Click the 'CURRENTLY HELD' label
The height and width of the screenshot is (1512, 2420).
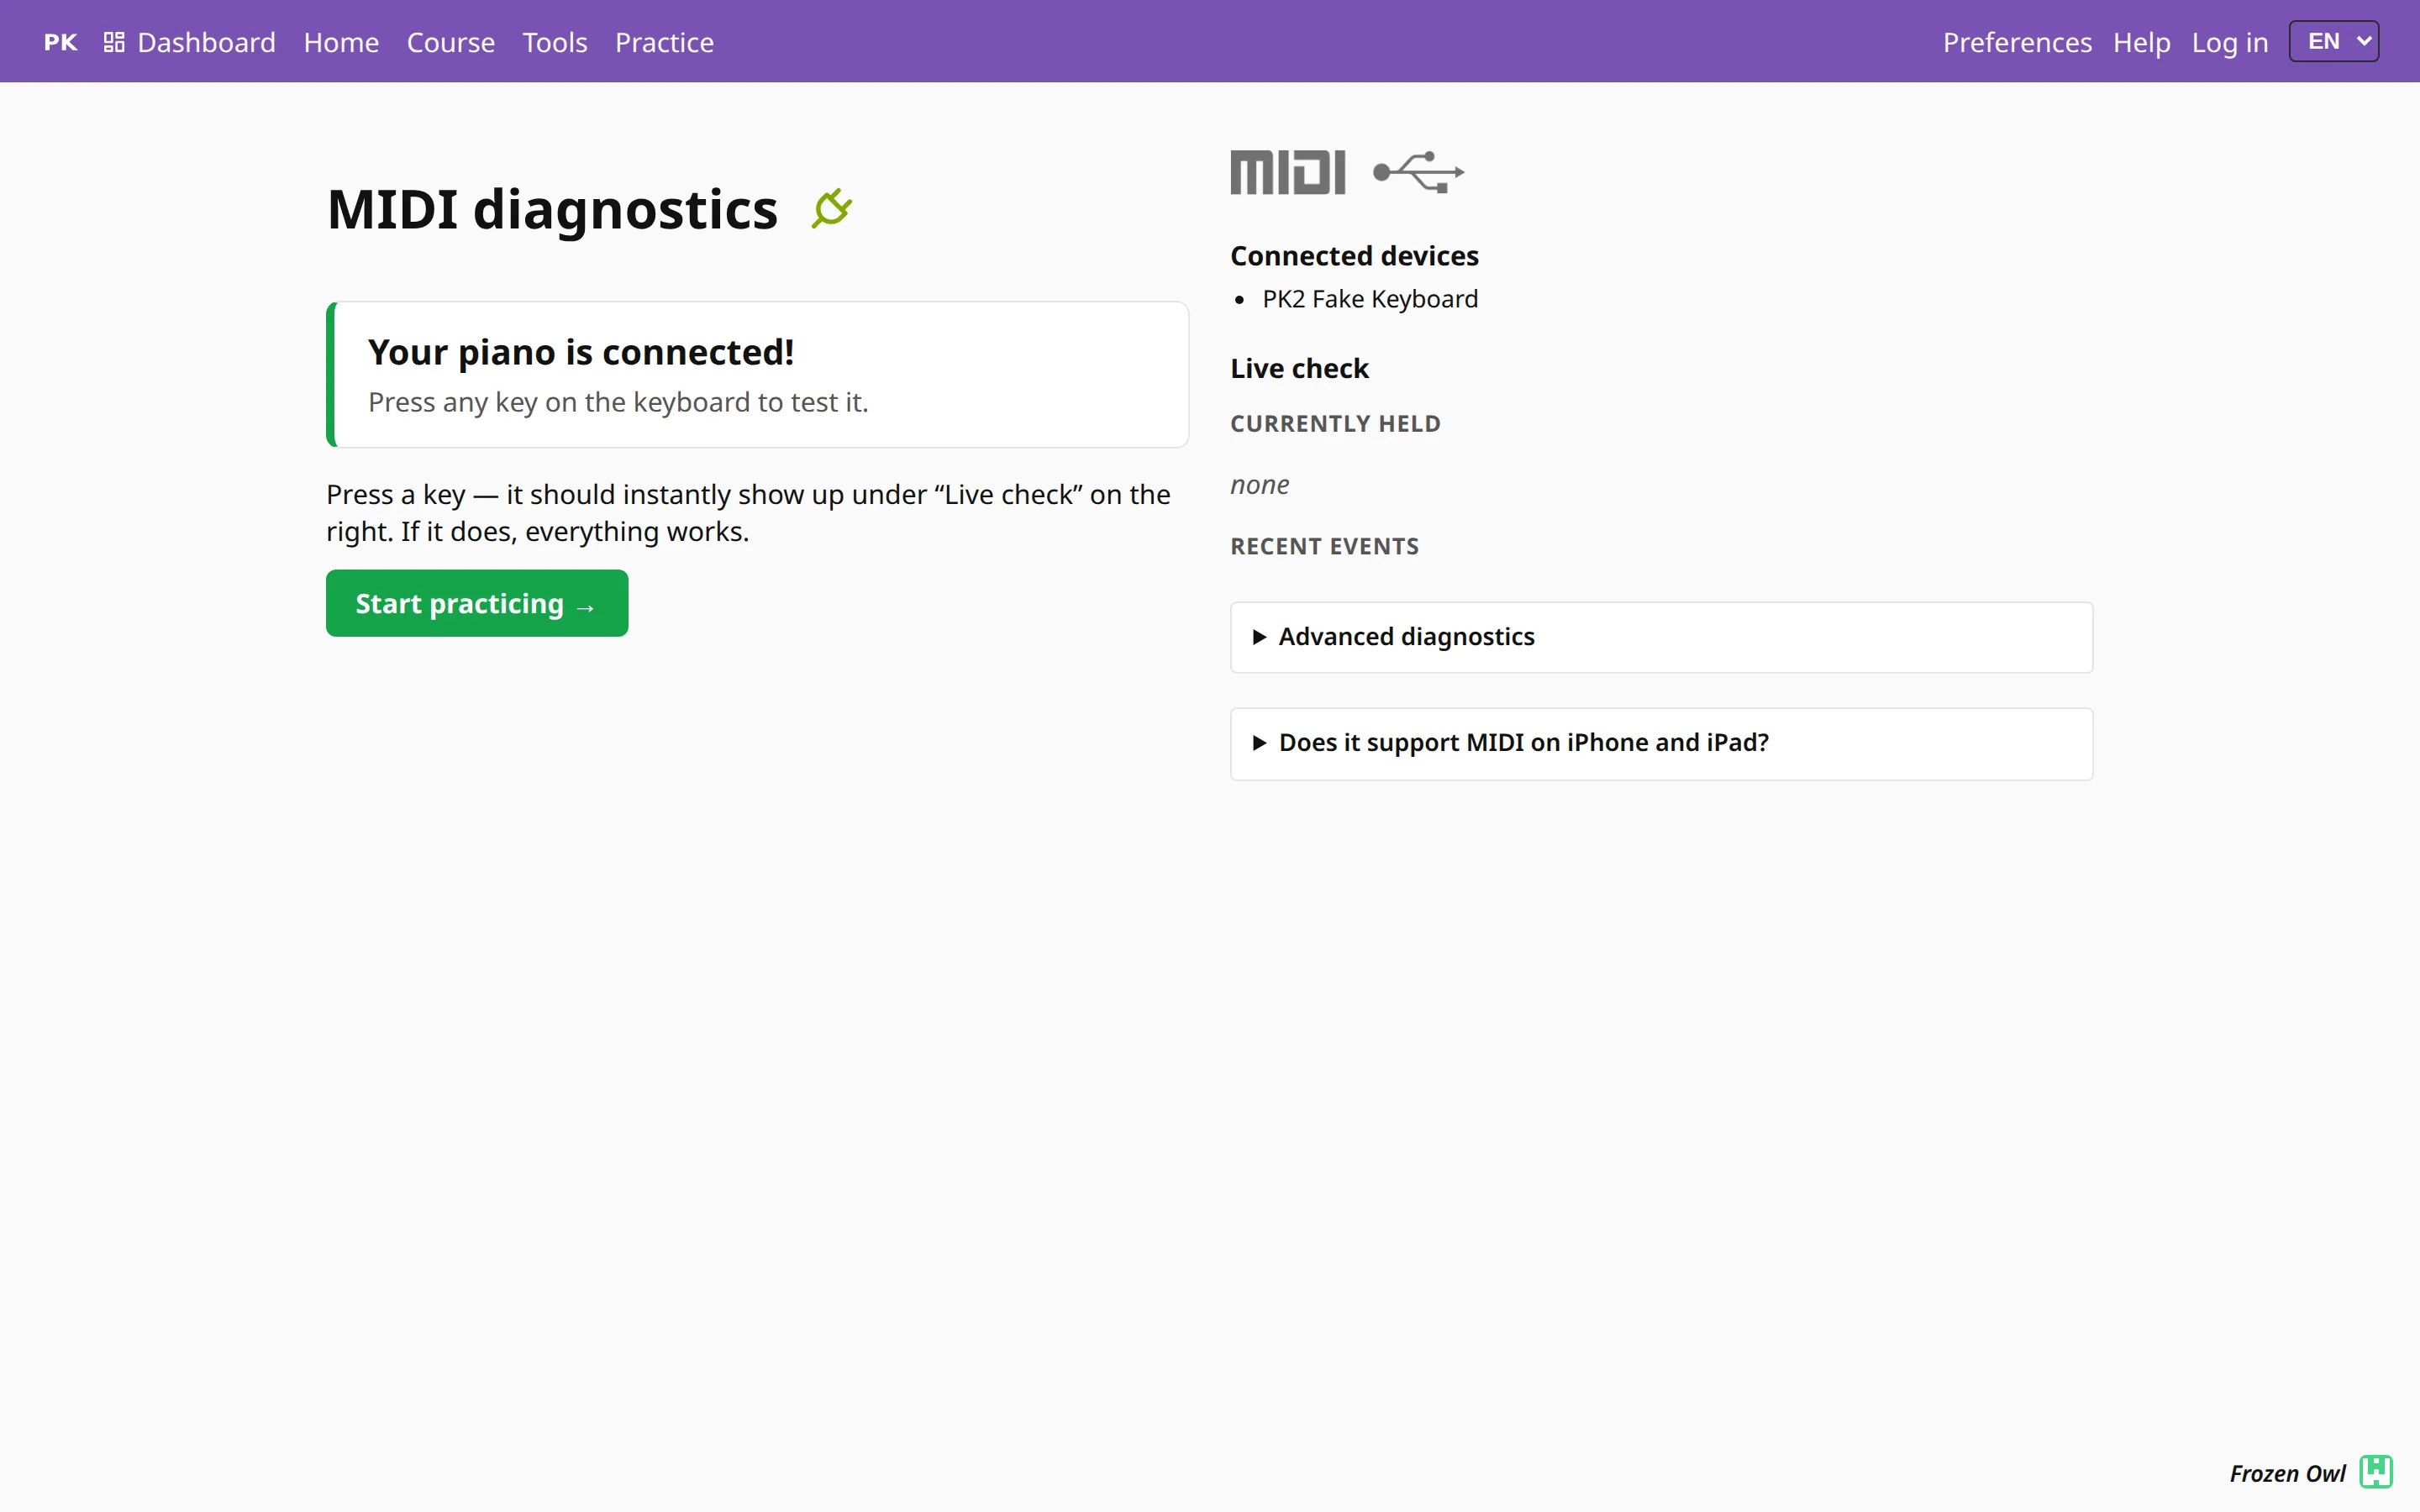pos(1335,423)
